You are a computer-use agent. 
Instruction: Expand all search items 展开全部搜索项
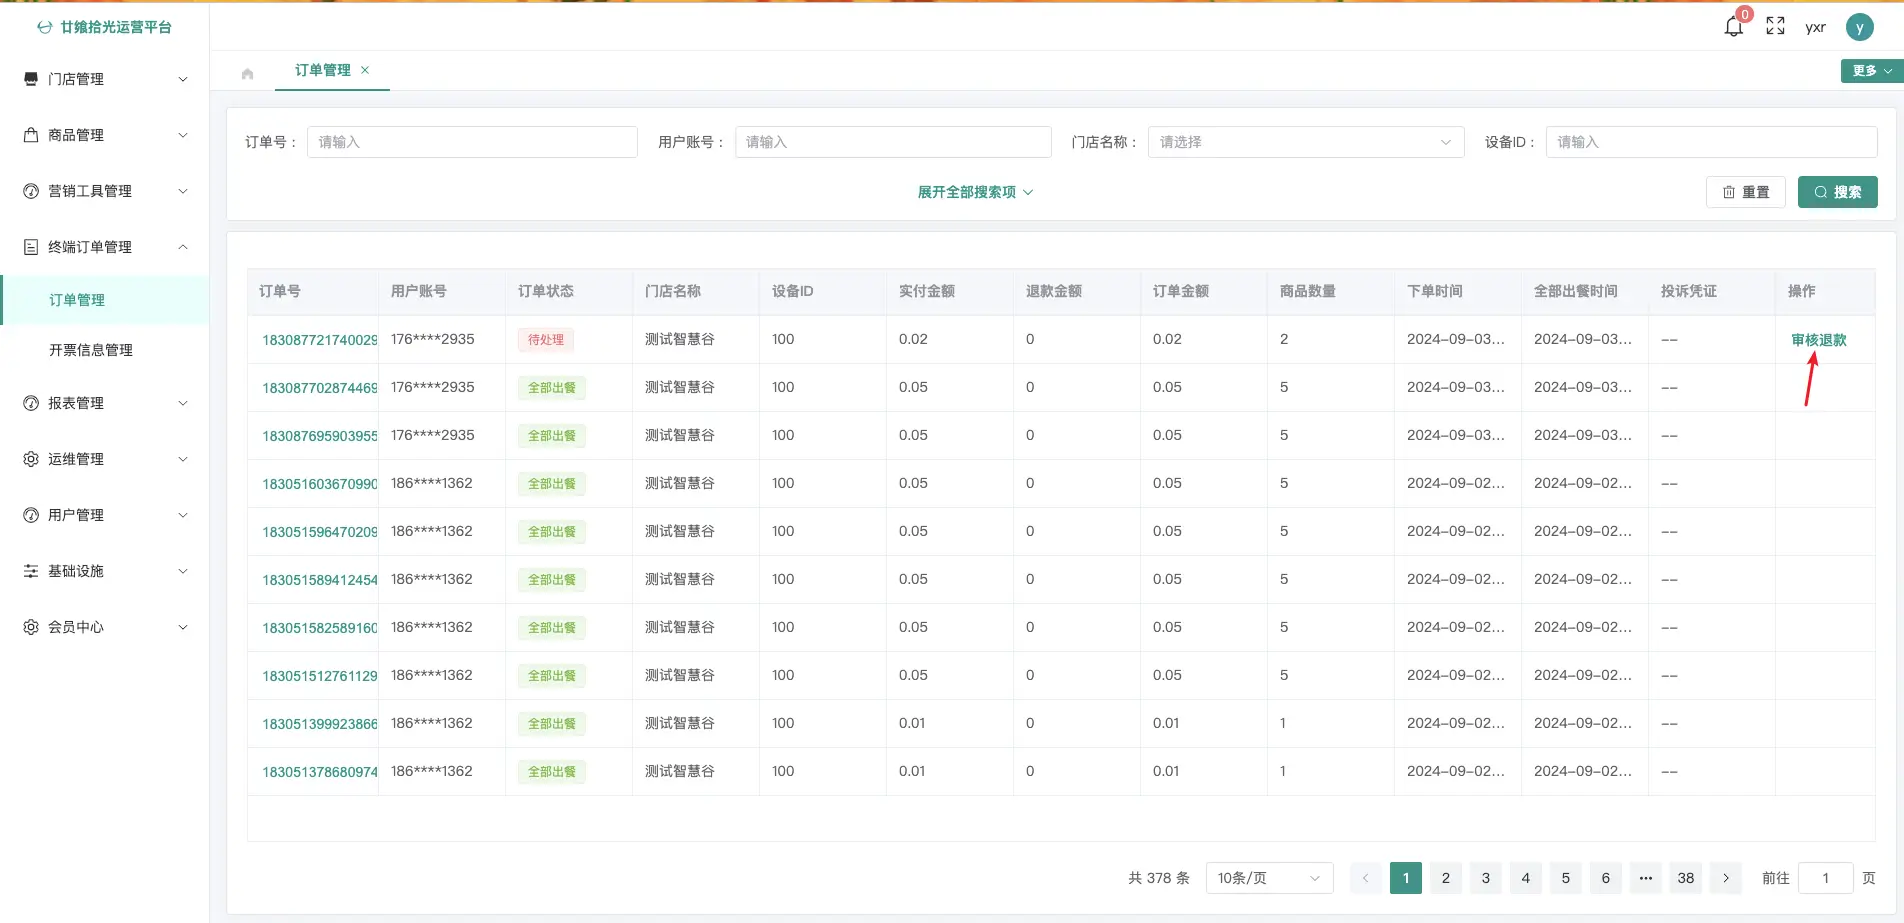(975, 192)
